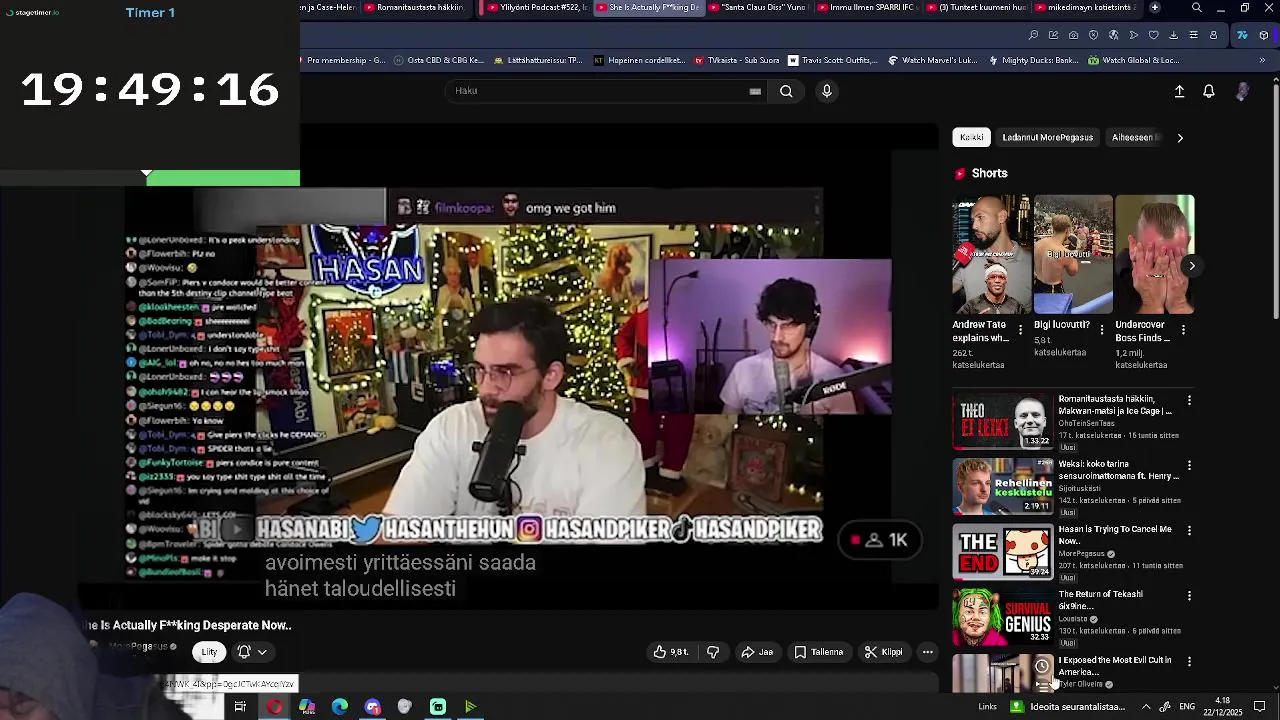The width and height of the screenshot is (1280, 720).
Task: Open options for I Exposed the Most Evil Cult
Action: (x=1189, y=661)
